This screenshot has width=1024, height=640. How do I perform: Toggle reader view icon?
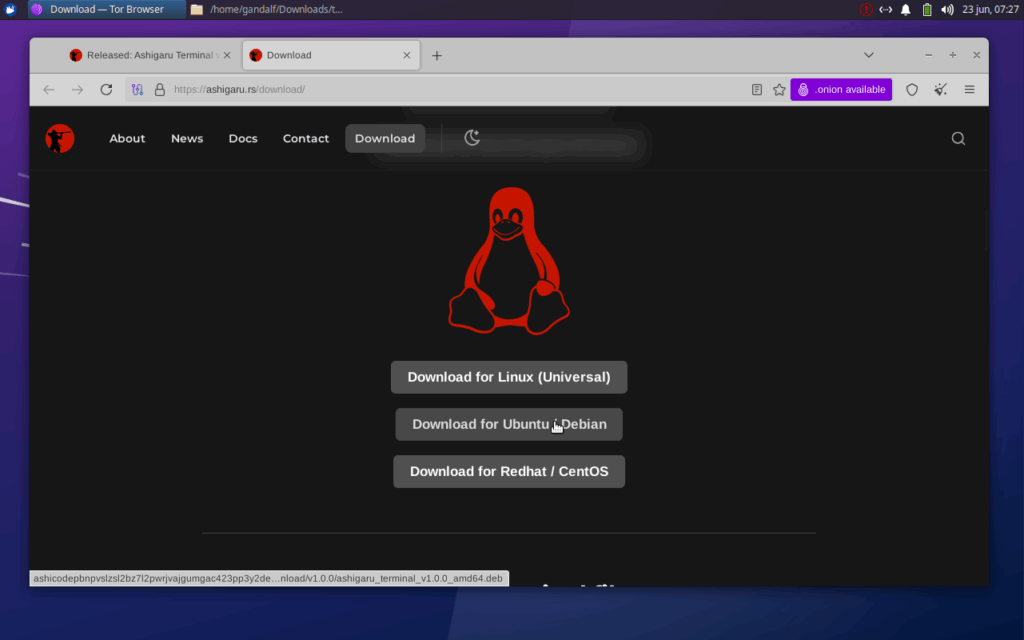pos(756,89)
